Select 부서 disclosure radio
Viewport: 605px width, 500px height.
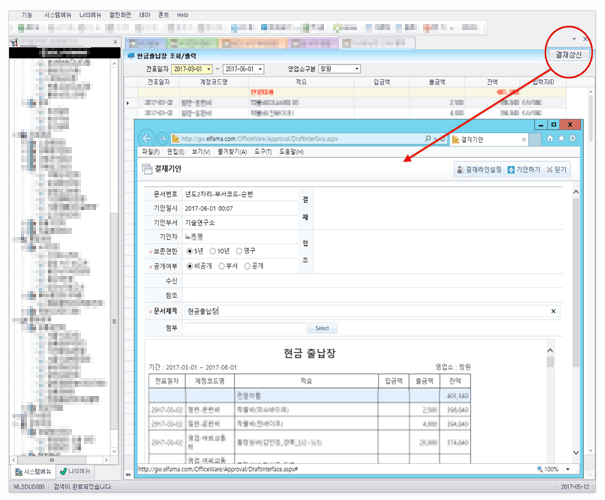221,266
